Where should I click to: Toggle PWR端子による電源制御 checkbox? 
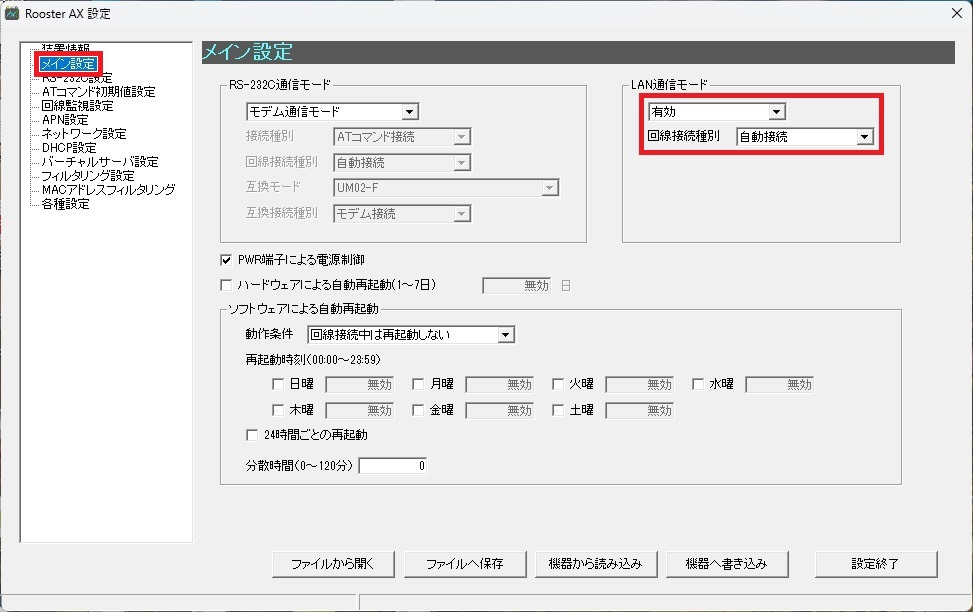coord(226,260)
